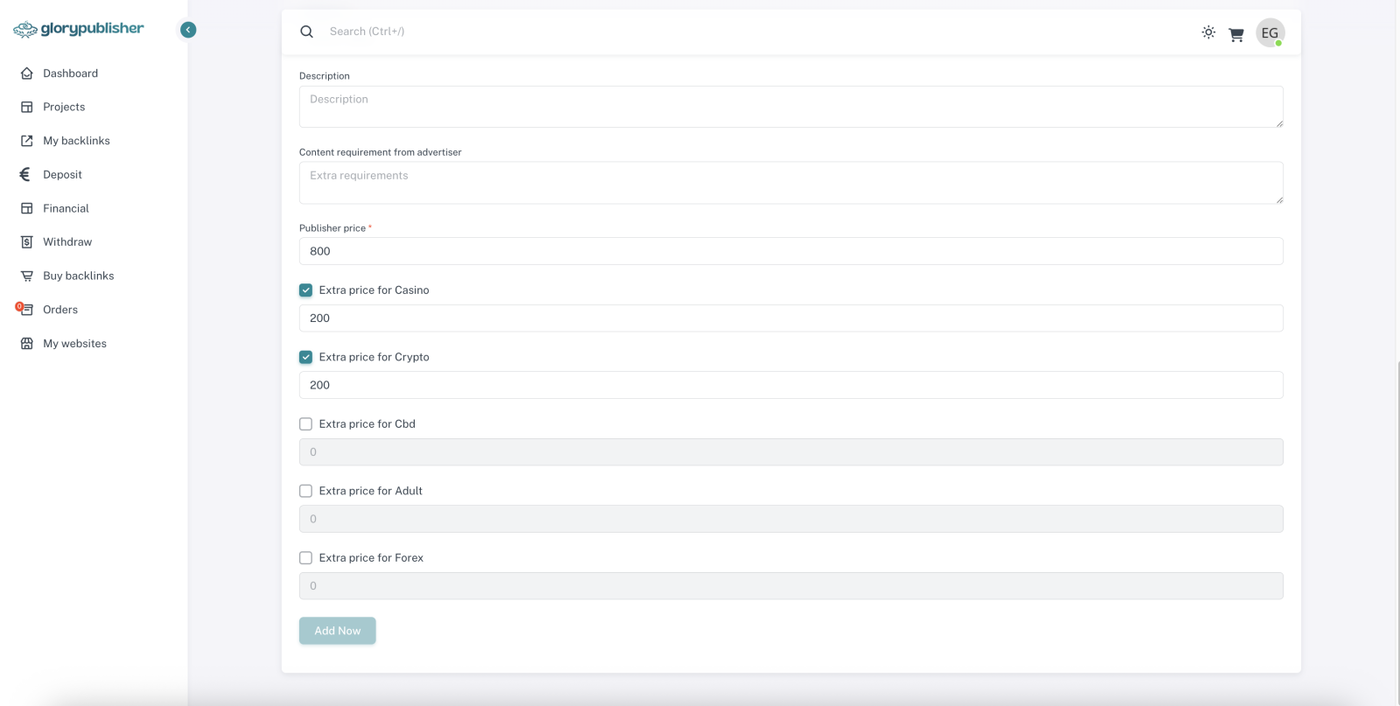1400x706 pixels.
Task: Click the Publisher price field showing 800
Action: click(x=791, y=251)
